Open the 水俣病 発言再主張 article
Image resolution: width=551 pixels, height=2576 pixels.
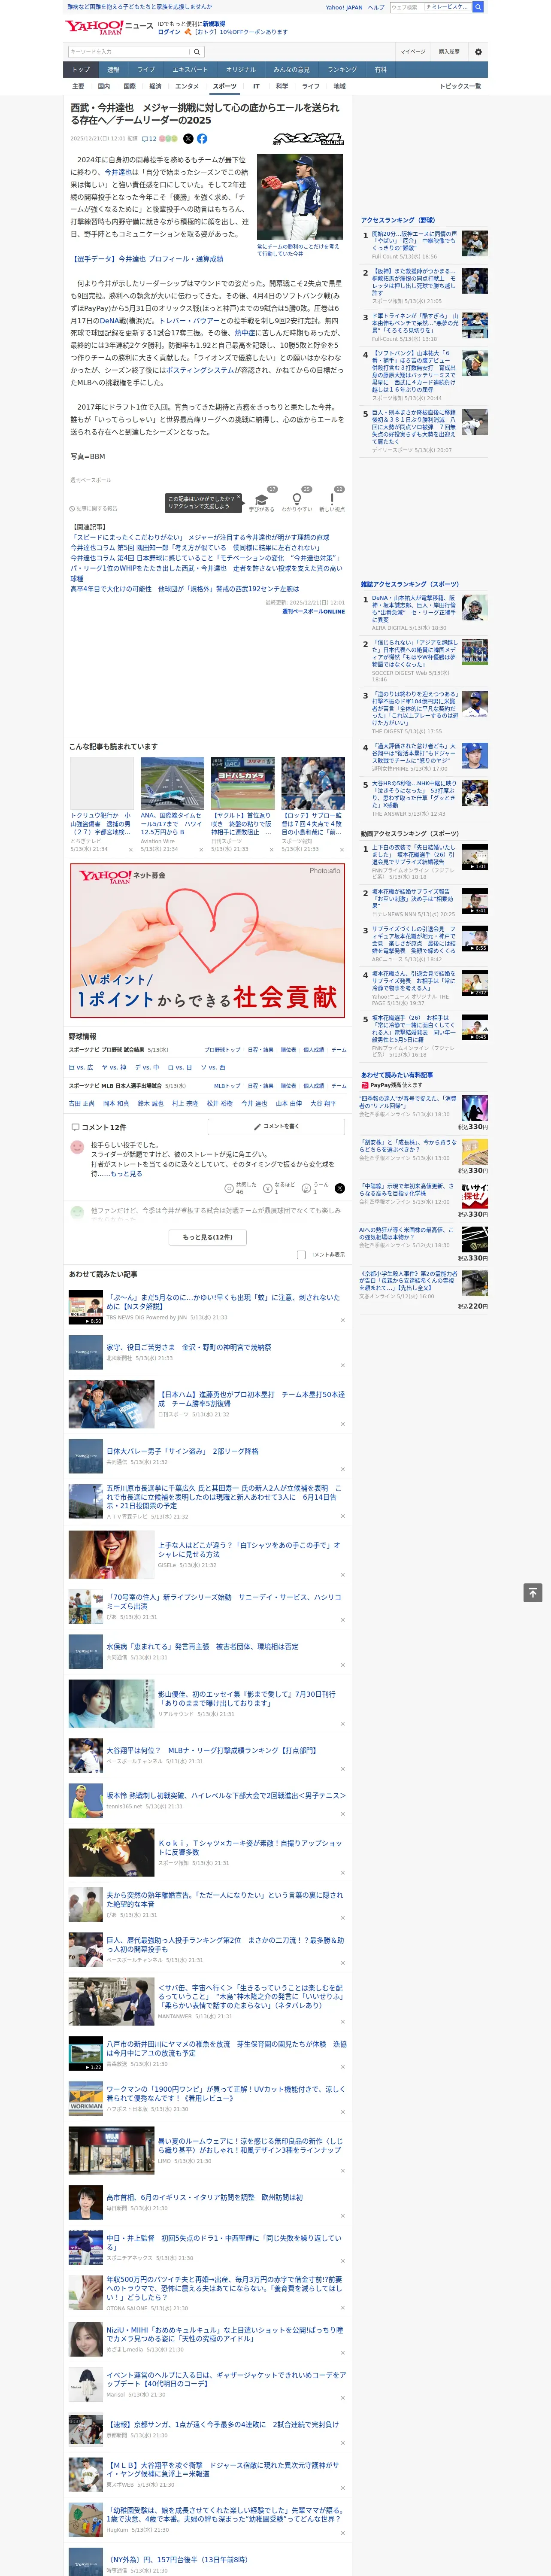(x=202, y=1646)
